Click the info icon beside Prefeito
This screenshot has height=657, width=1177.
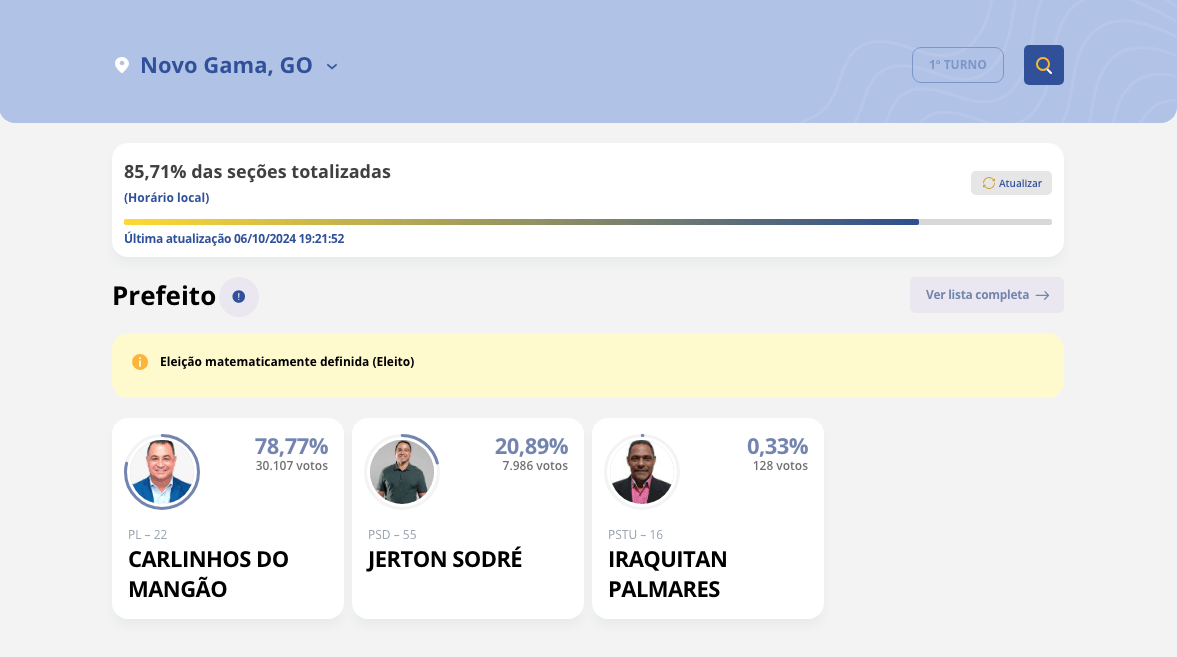pos(238,296)
